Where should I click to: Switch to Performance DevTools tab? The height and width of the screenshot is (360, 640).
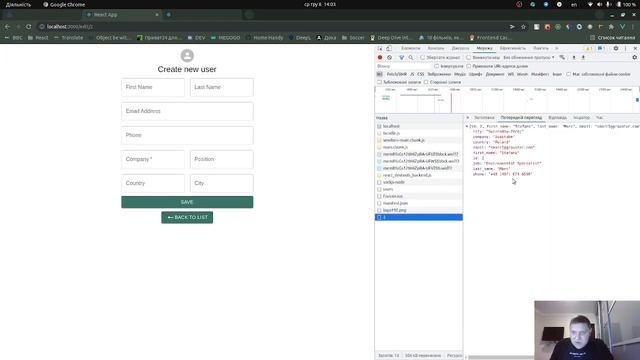513,48
